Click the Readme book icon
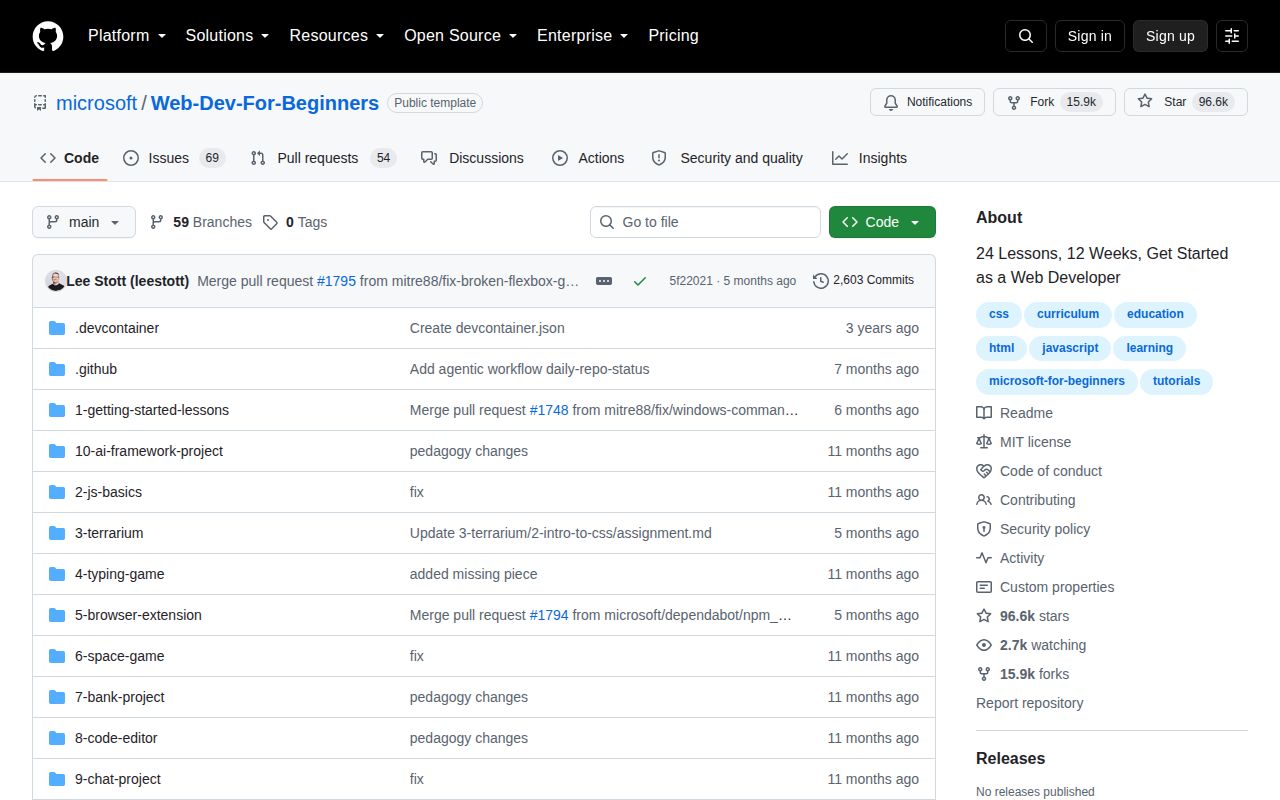1280x800 pixels. (984, 413)
